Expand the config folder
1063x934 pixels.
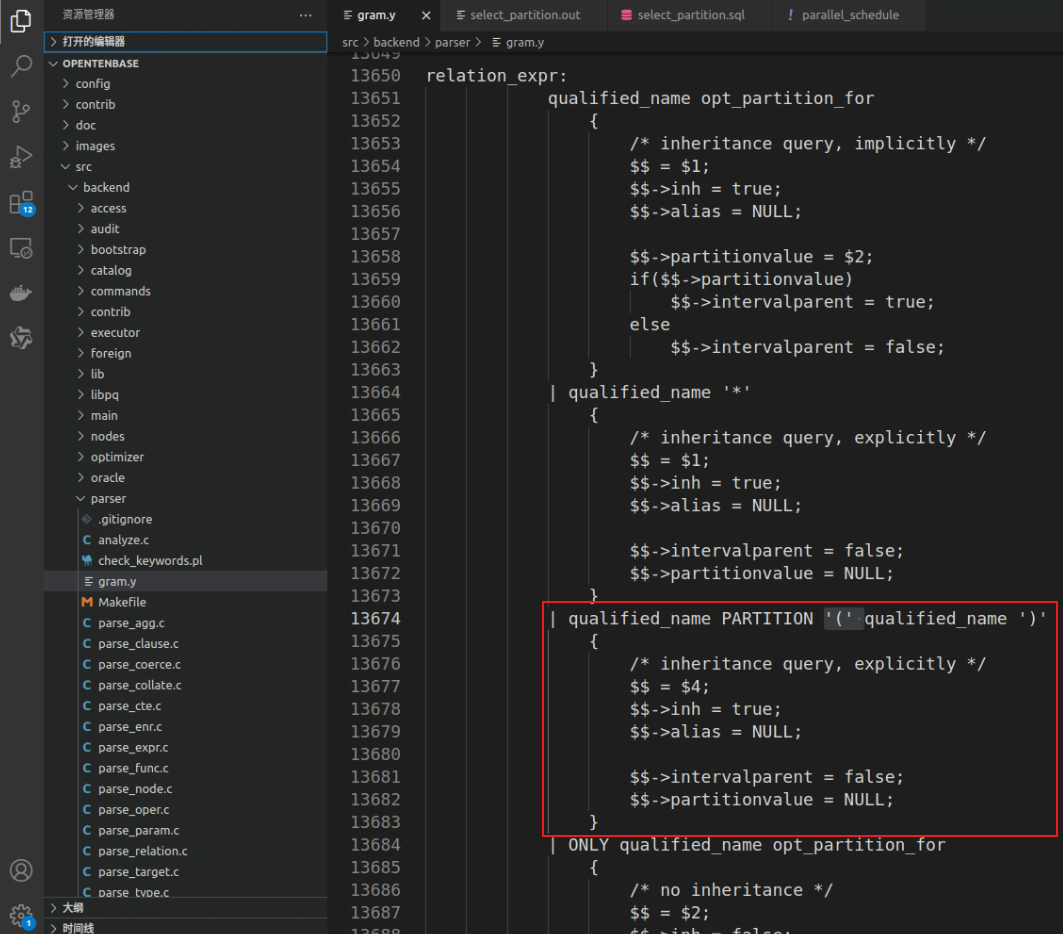coord(186,83)
